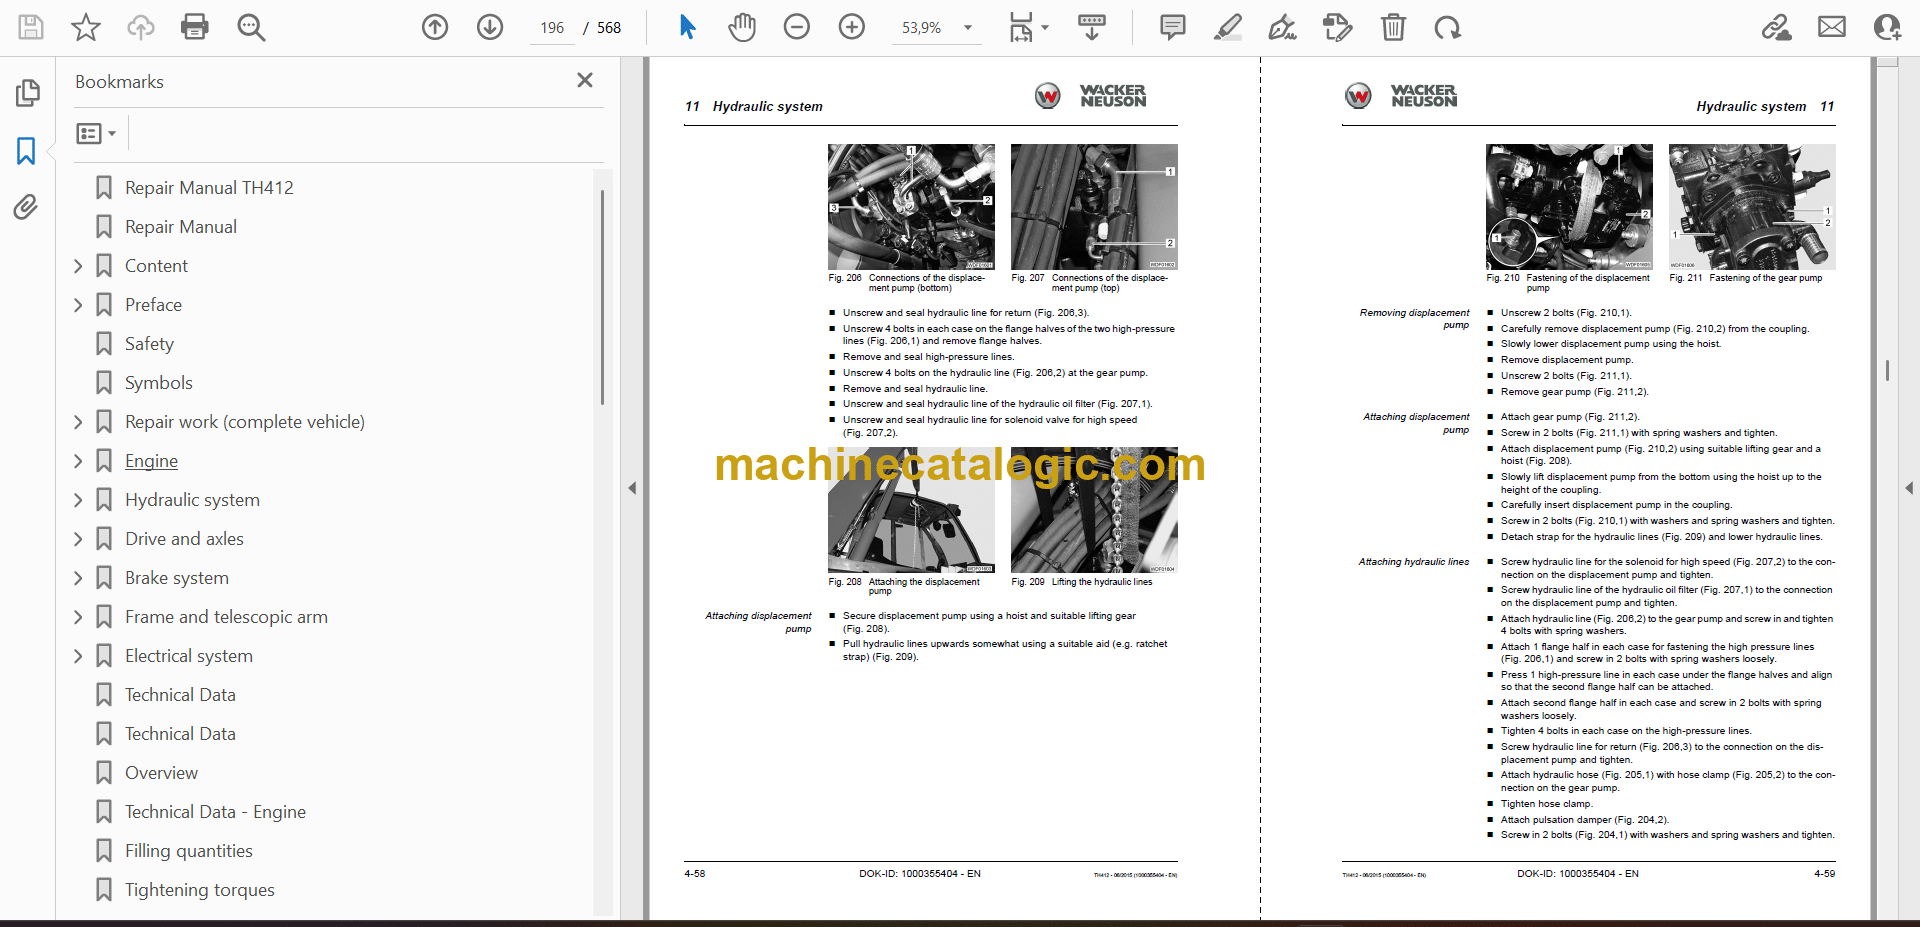Open the Engine bookmark link
This screenshot has height=927, width=1920.
[151, 461]
